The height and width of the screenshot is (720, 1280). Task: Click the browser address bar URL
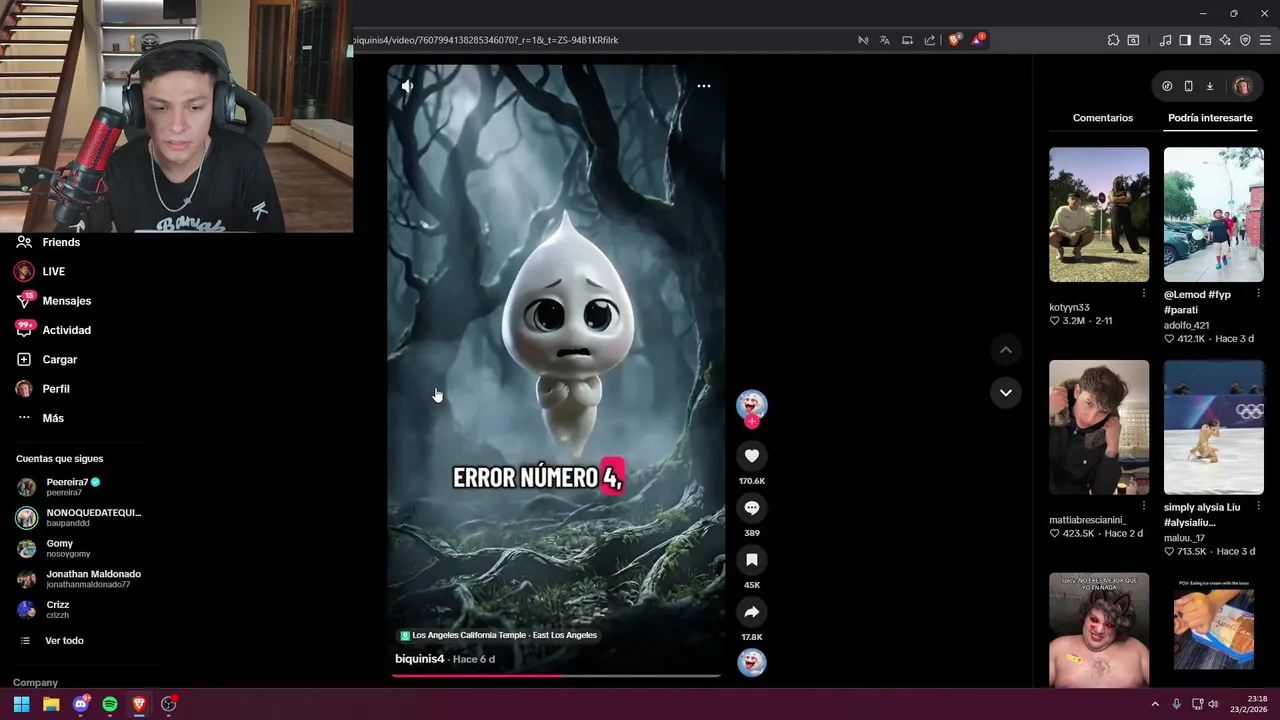click(485, 40)
